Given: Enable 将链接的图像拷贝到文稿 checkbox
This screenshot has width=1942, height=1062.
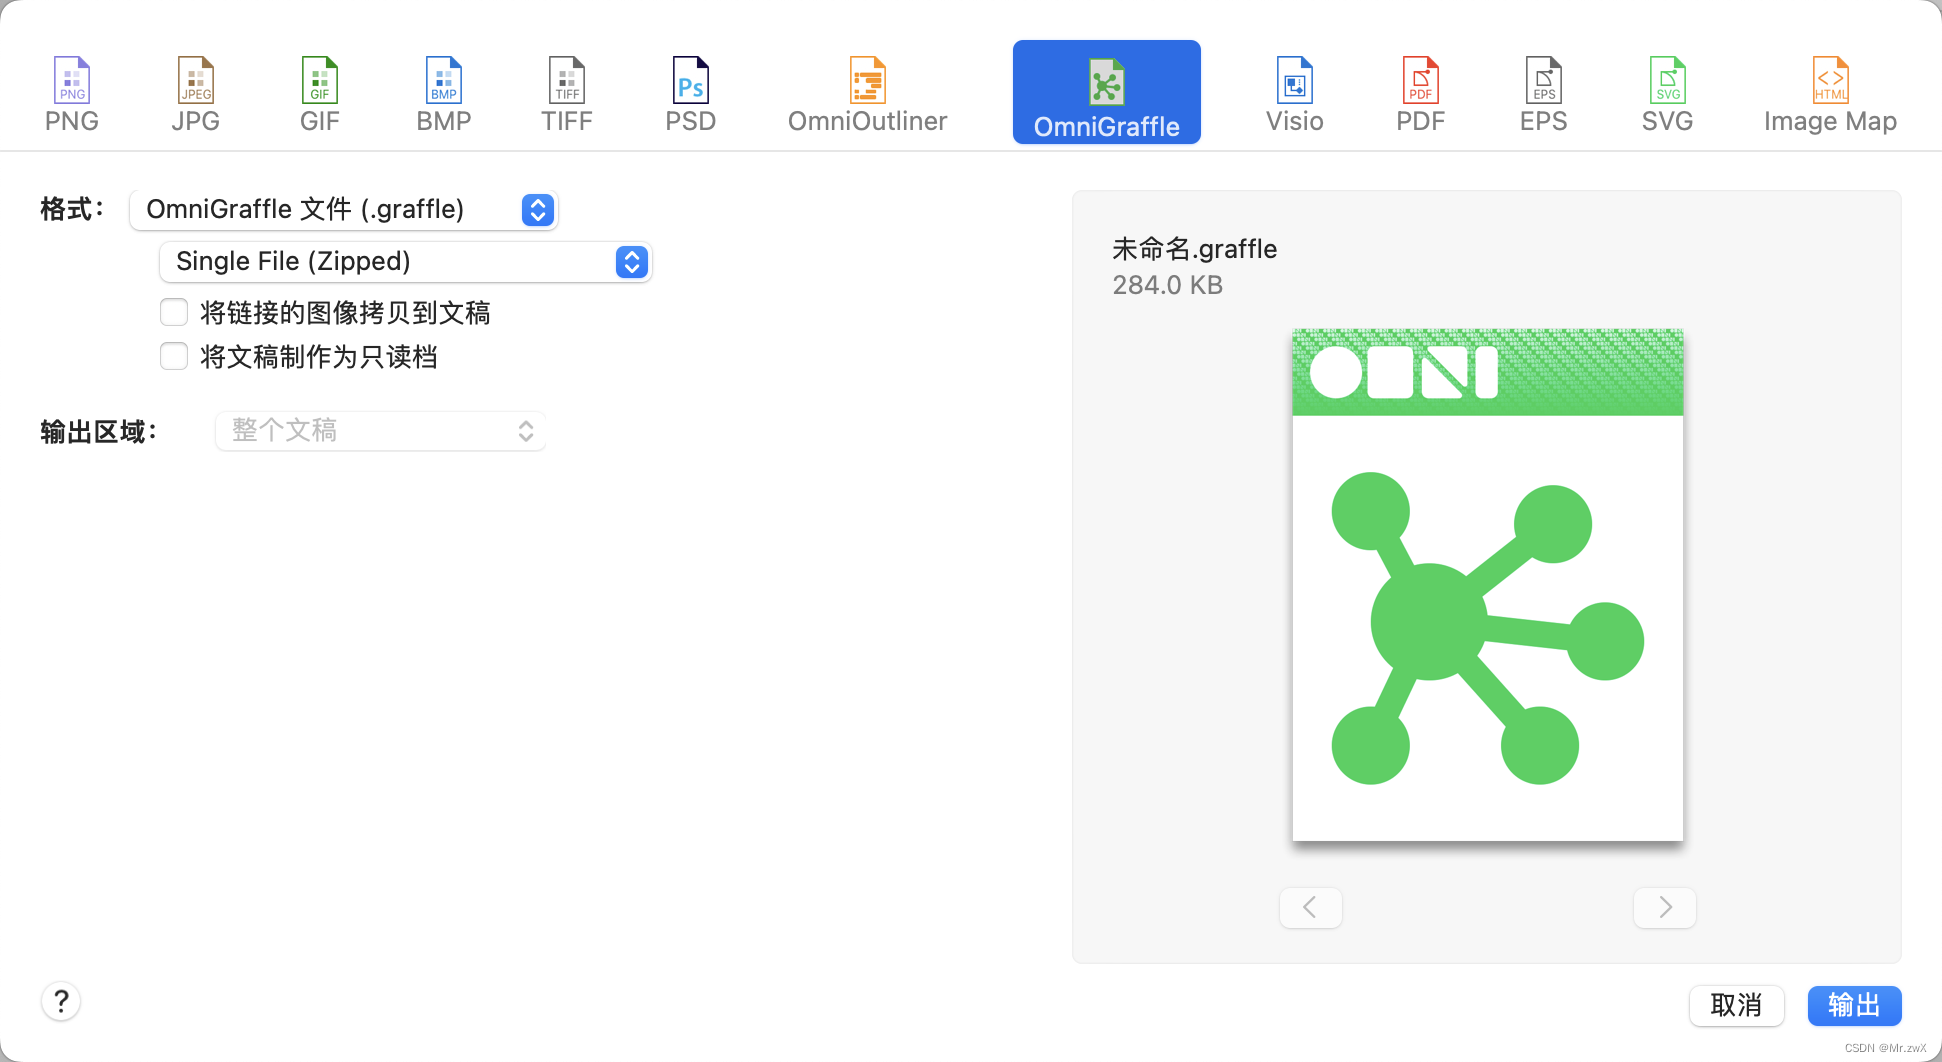Looking at the screenshot, I should [x=174, y=312].
